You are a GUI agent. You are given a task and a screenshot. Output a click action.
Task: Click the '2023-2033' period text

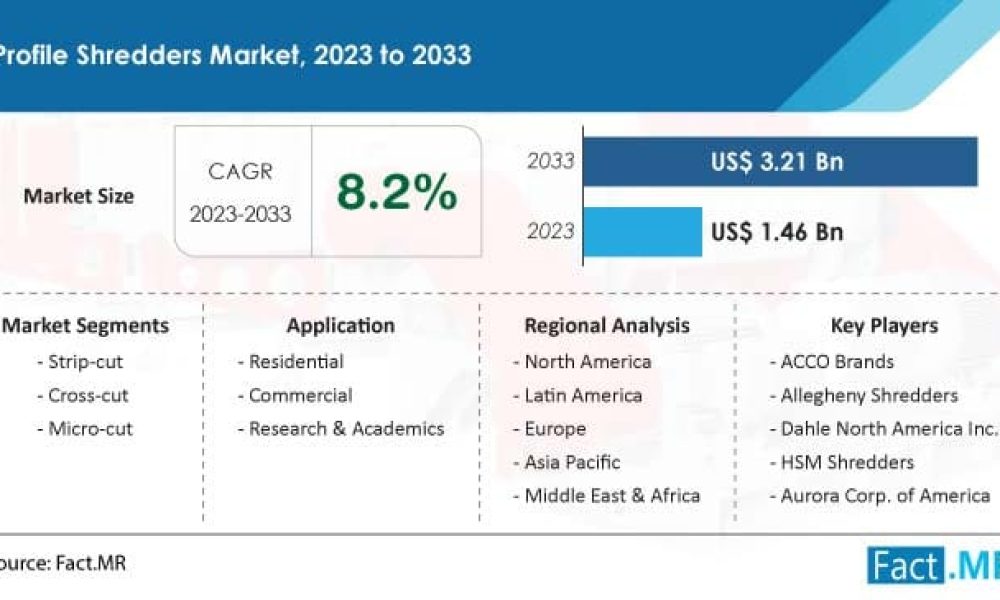[240, 214]
